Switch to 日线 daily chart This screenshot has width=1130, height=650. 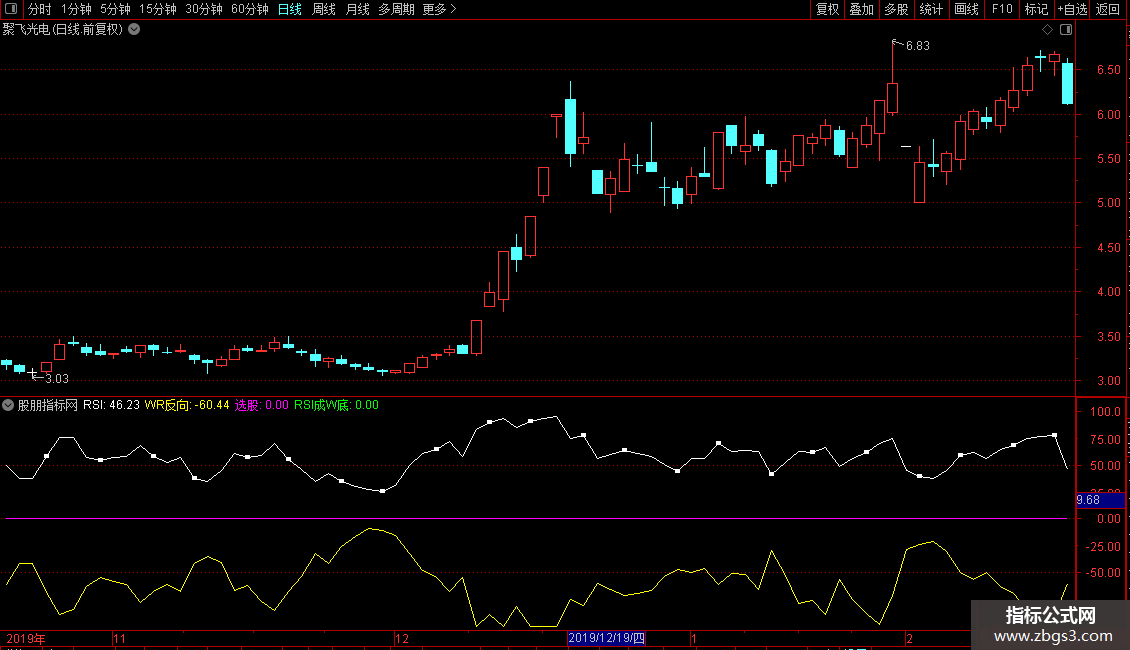pos(290,9)
